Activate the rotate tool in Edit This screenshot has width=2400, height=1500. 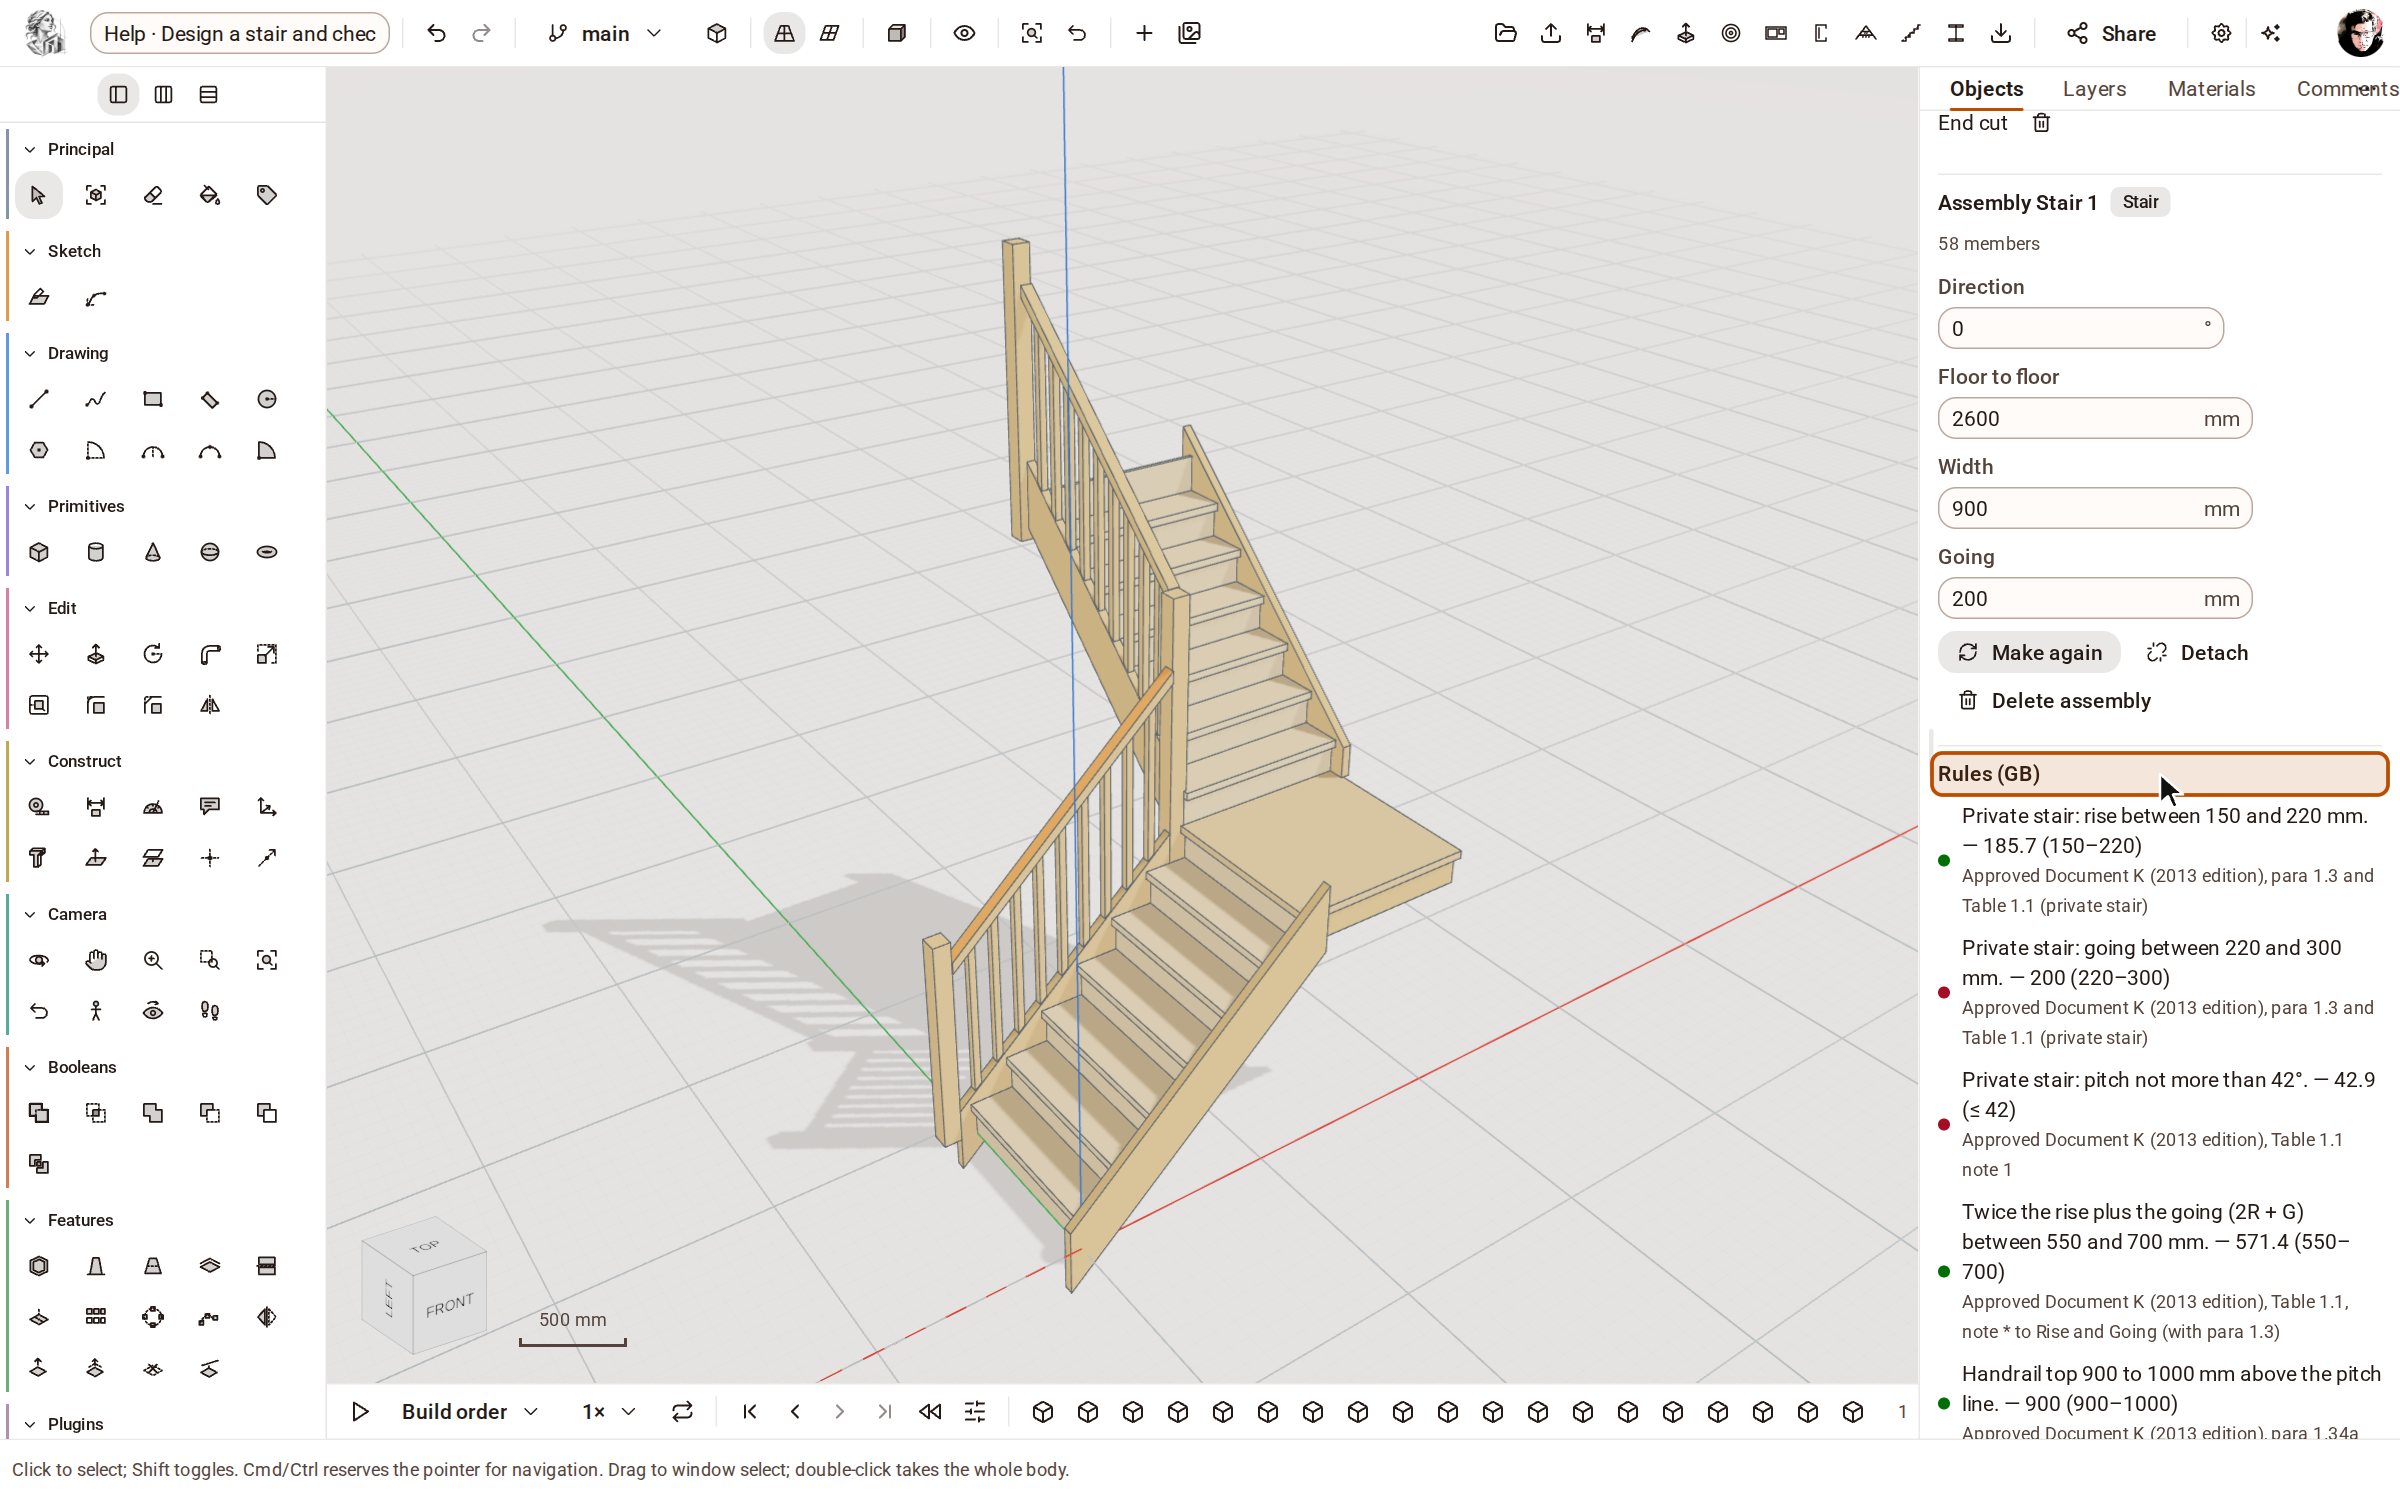point(153,654)
